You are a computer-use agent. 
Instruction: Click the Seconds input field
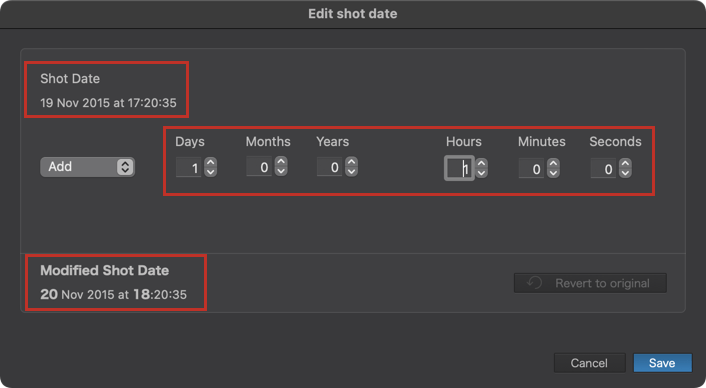point(603,168)
